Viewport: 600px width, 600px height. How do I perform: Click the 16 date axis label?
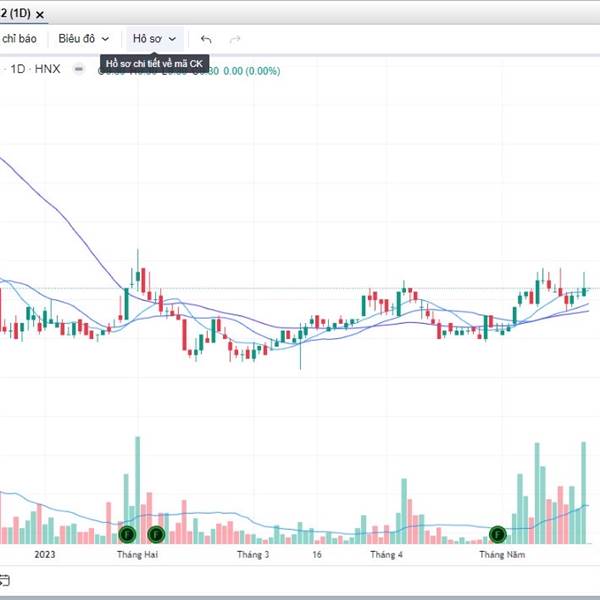coord(317,554)
